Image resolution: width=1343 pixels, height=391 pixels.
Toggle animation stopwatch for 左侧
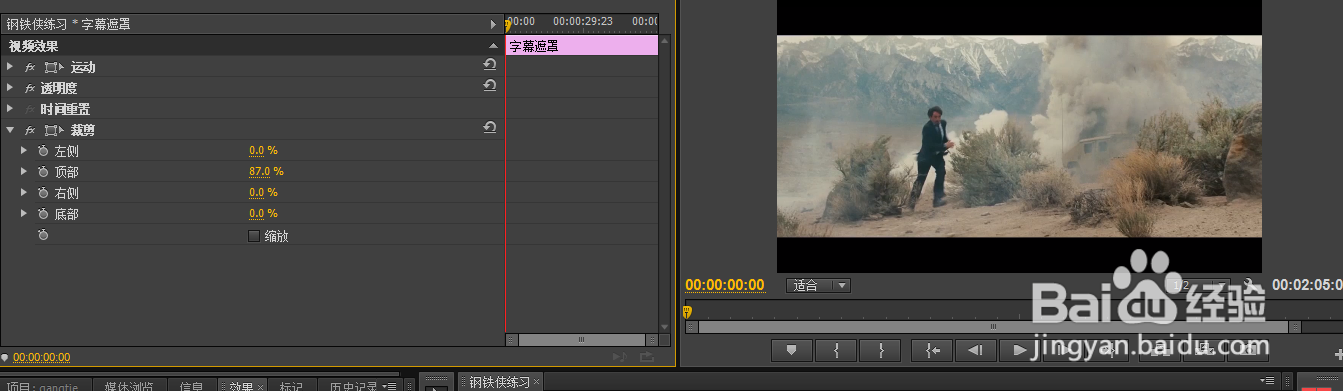42,151
